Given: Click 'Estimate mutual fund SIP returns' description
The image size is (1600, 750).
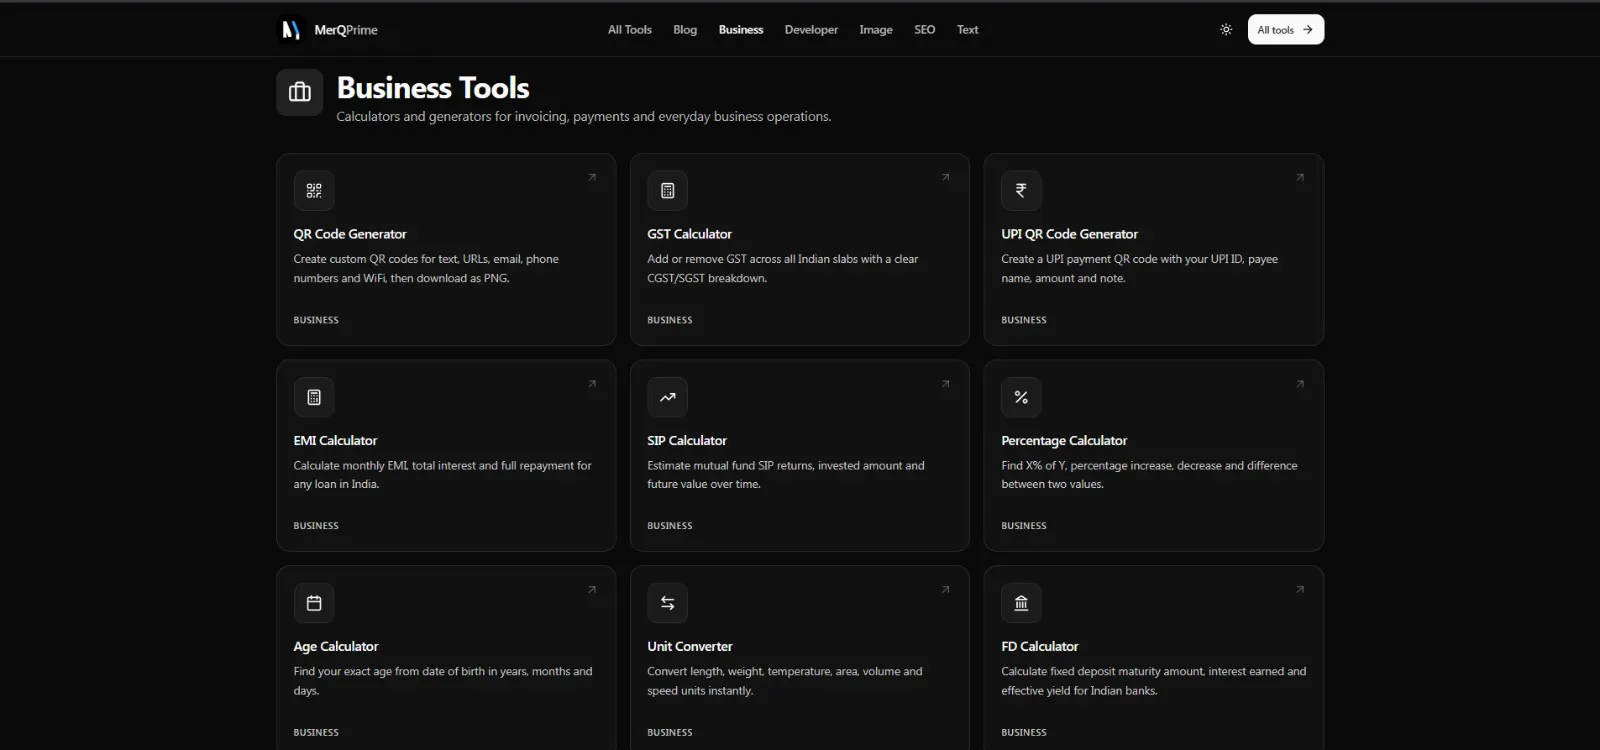Looking at the screenshot, I should tap(785, 474).
